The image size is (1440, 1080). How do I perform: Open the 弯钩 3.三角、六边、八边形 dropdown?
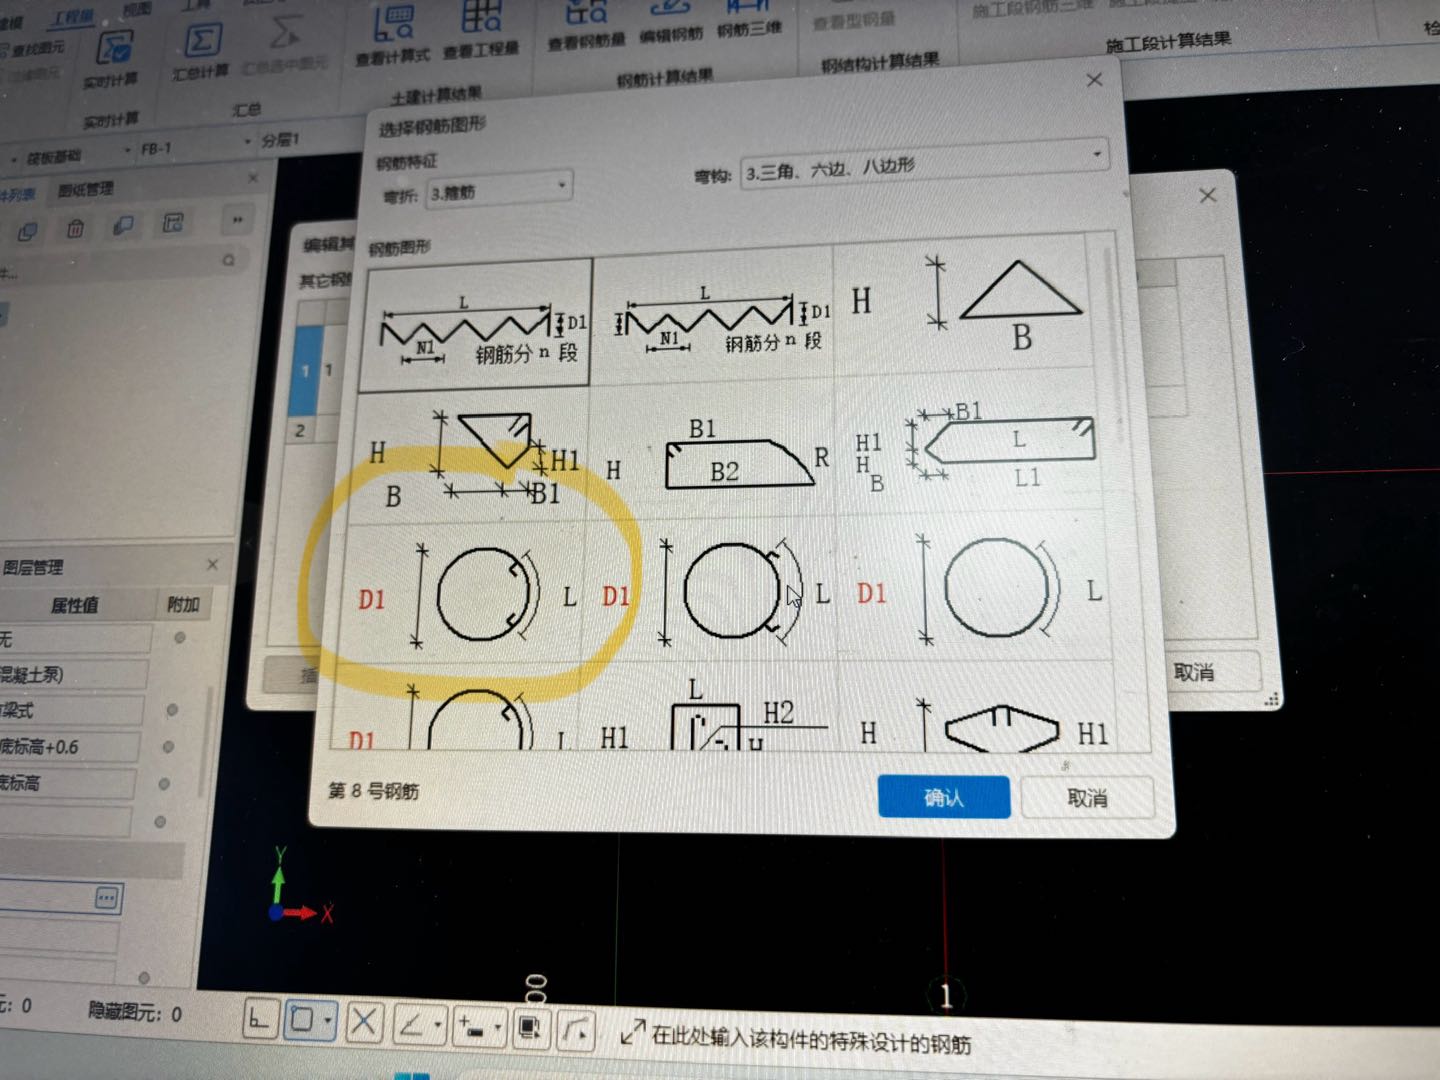[924, 167]
